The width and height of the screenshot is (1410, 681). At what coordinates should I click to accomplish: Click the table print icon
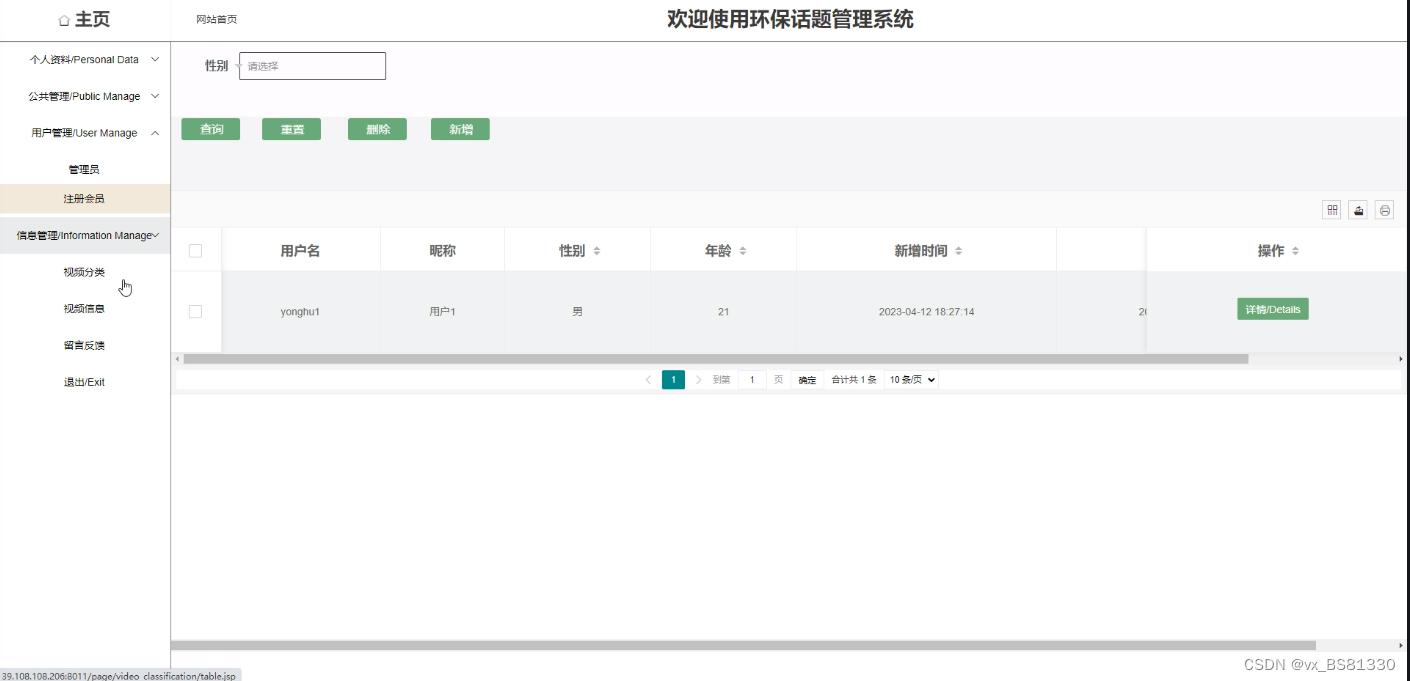point(1384,210)
